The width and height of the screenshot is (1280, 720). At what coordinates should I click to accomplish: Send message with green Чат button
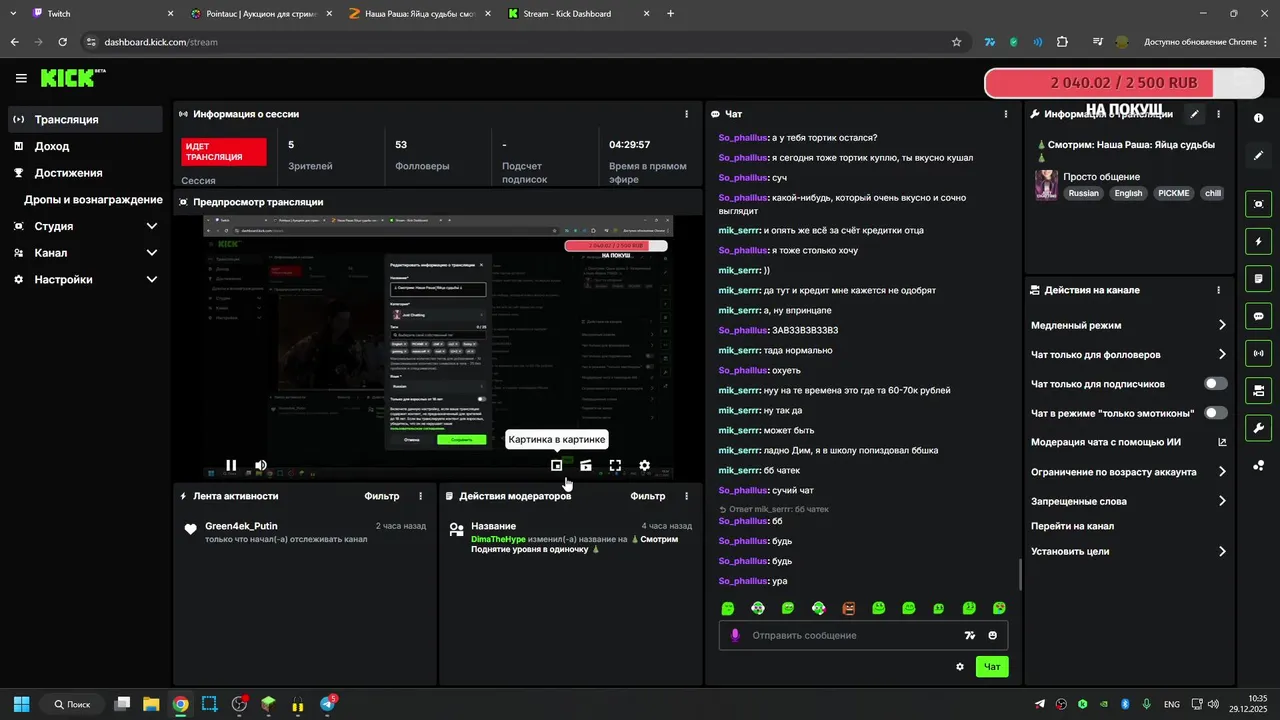[x=992, y=667]
